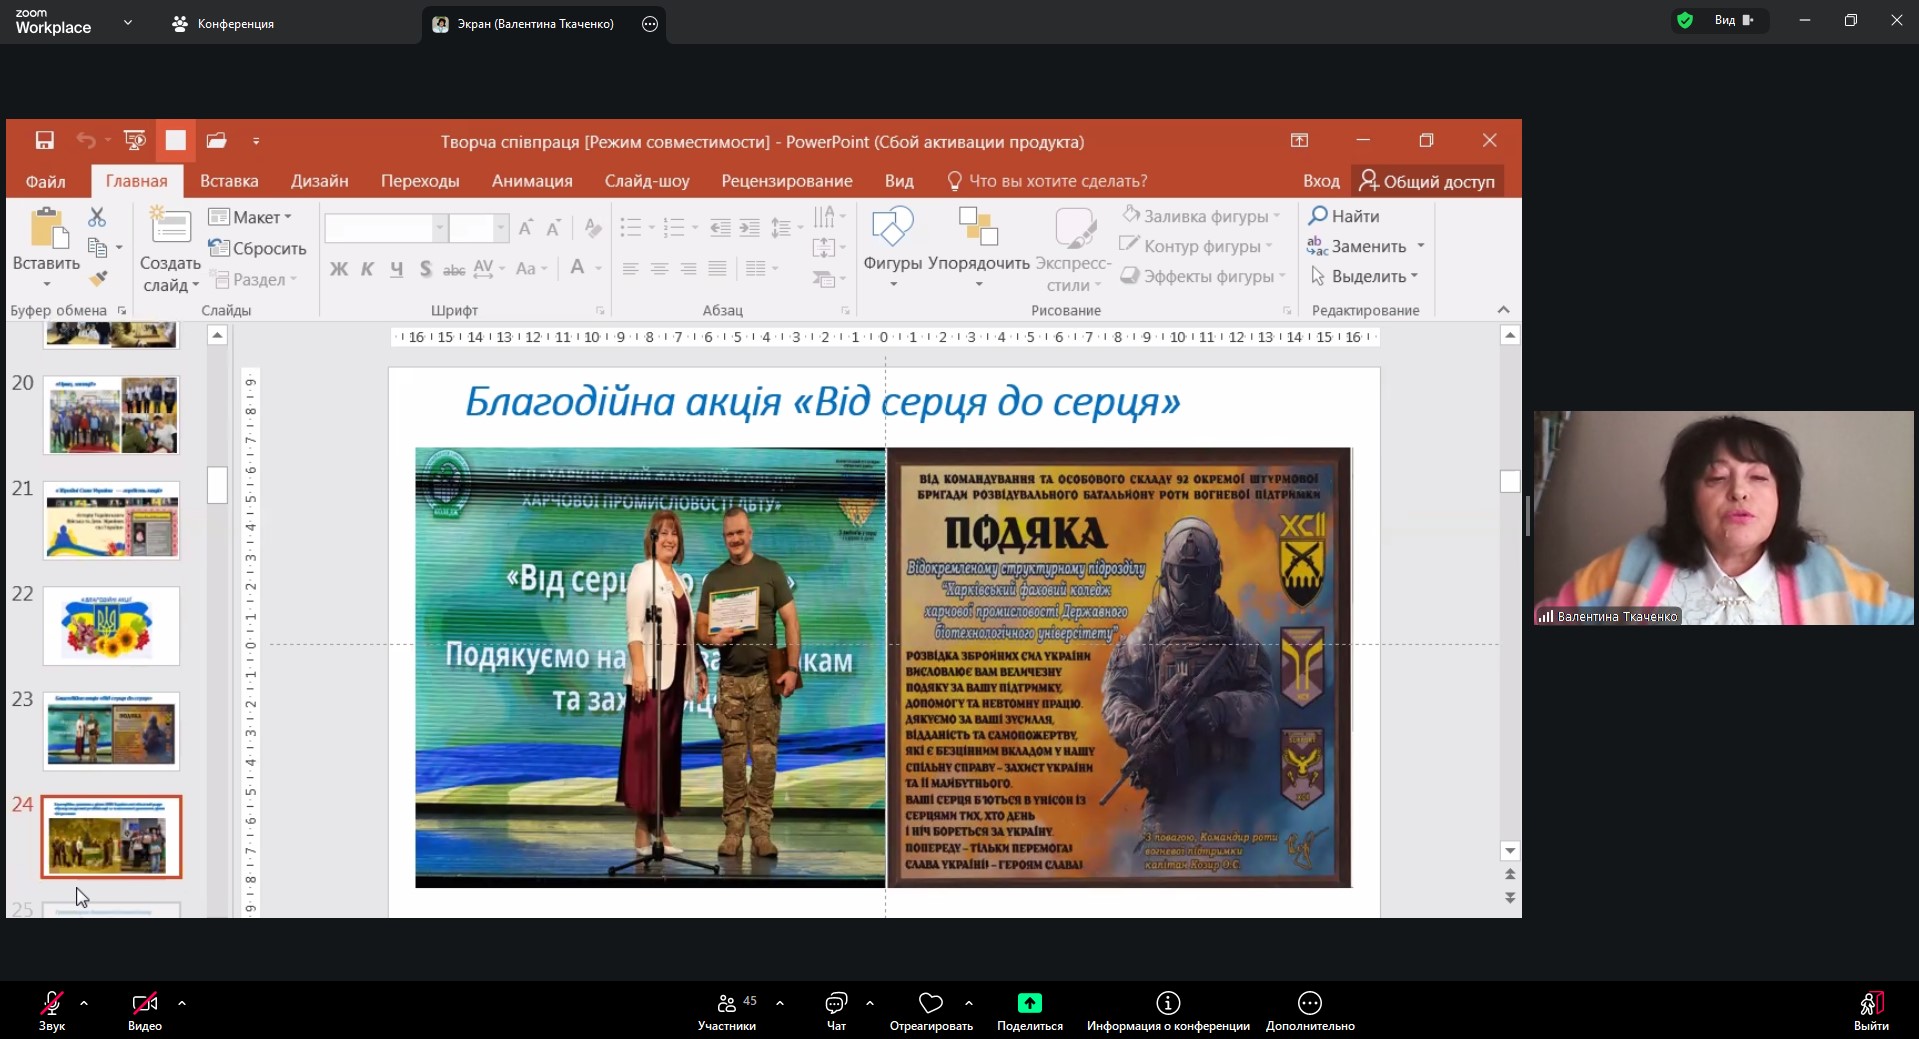The image size is (1919, 1039).
Task: Click the Общий доступ share button
Action: (x=1427, y=181)
